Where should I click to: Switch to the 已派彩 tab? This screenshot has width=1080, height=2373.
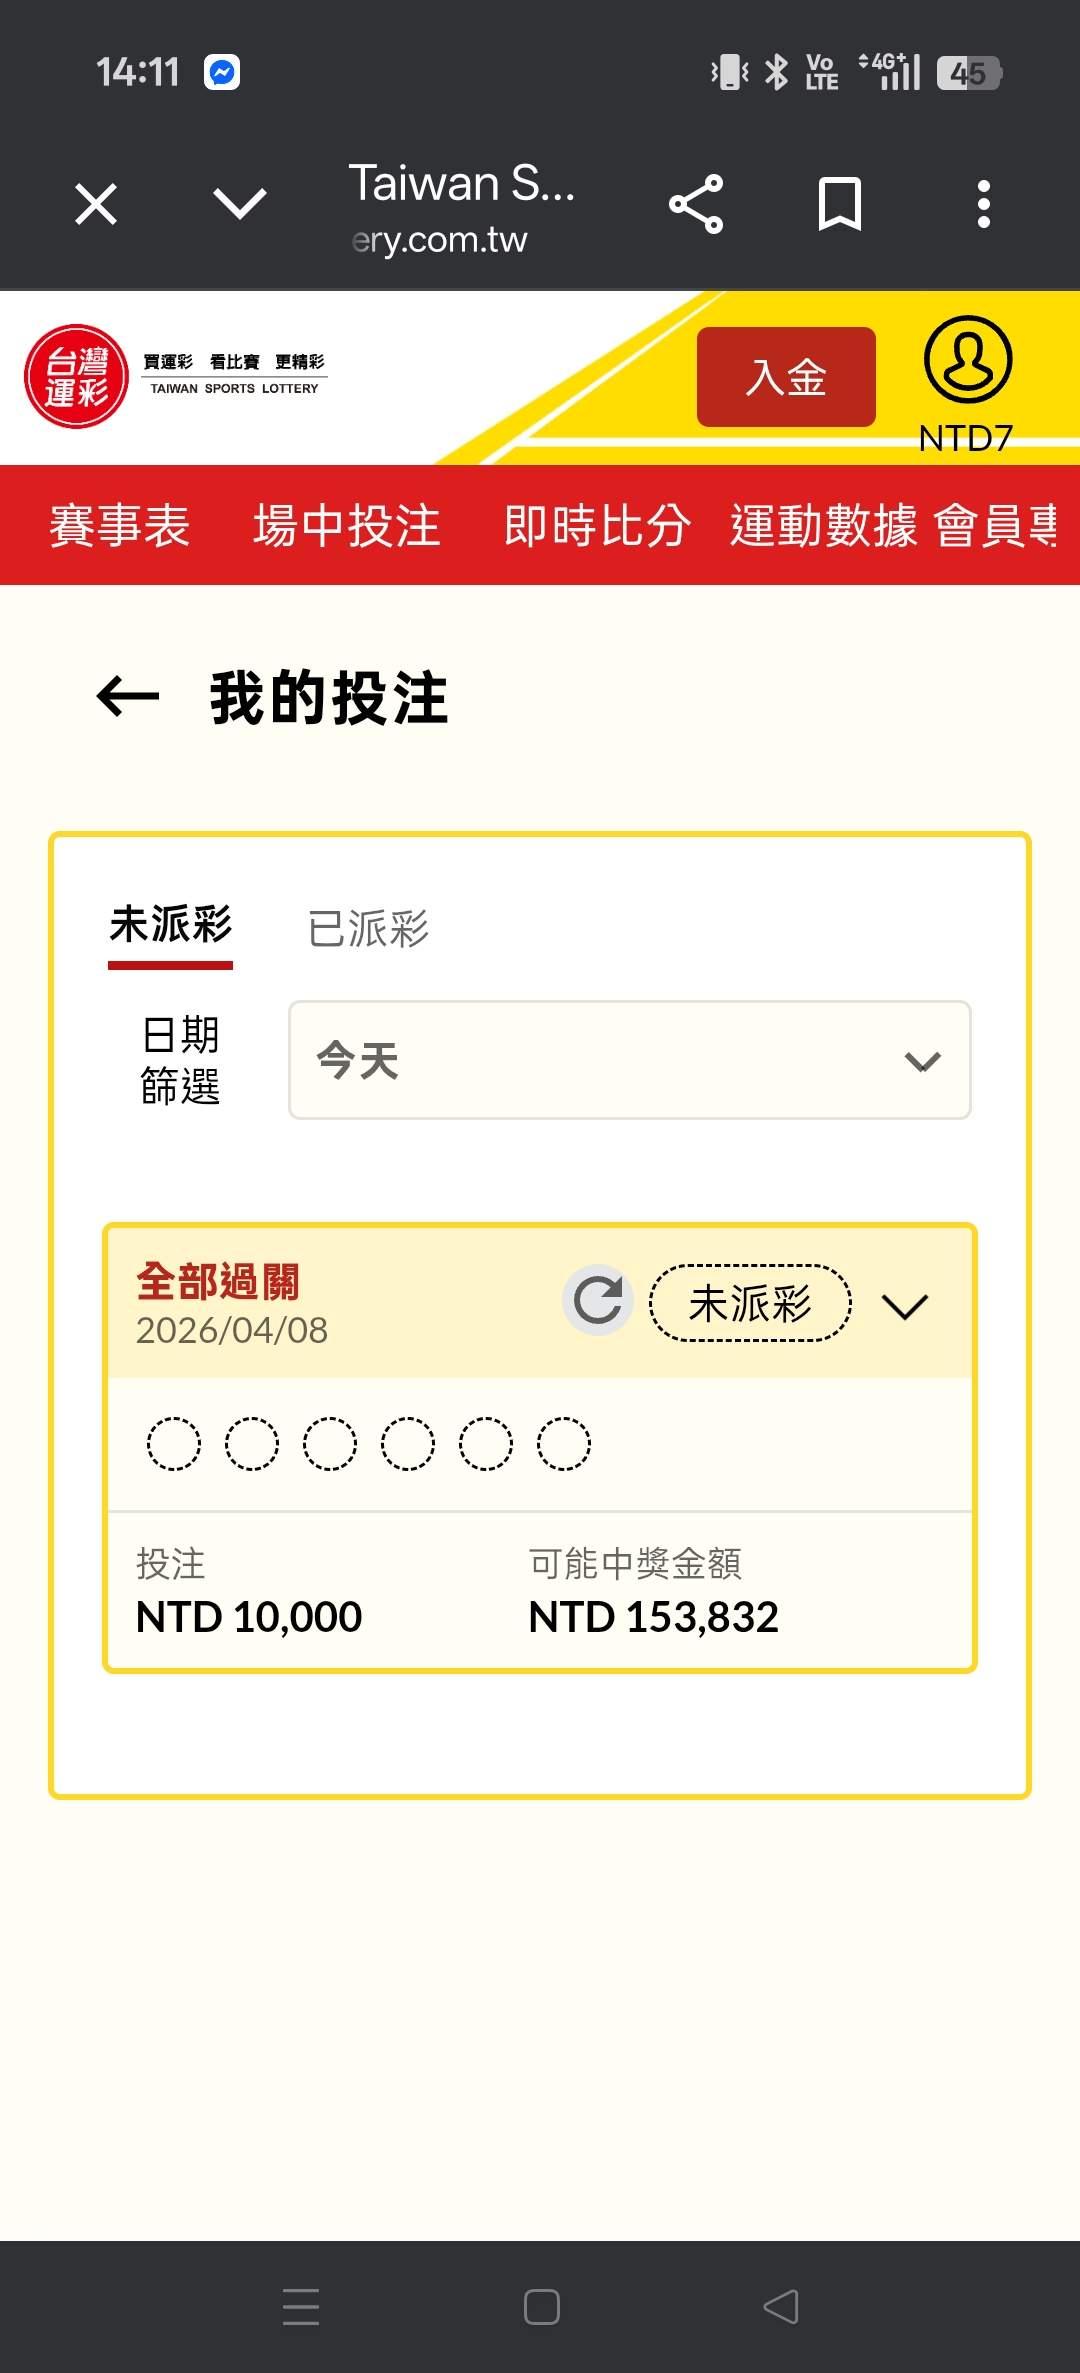click(368, 929)
